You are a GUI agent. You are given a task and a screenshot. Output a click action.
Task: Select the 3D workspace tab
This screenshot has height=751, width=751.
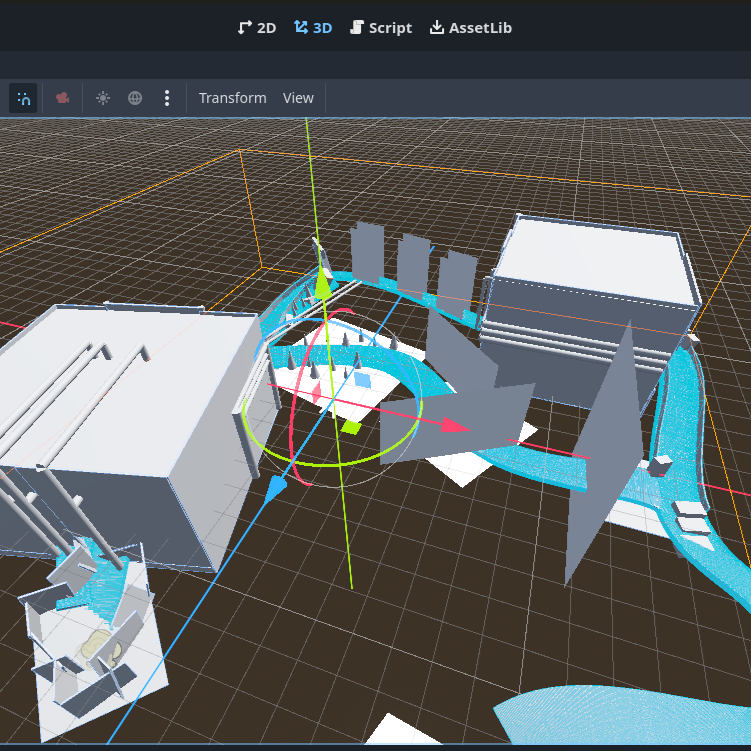312,28
